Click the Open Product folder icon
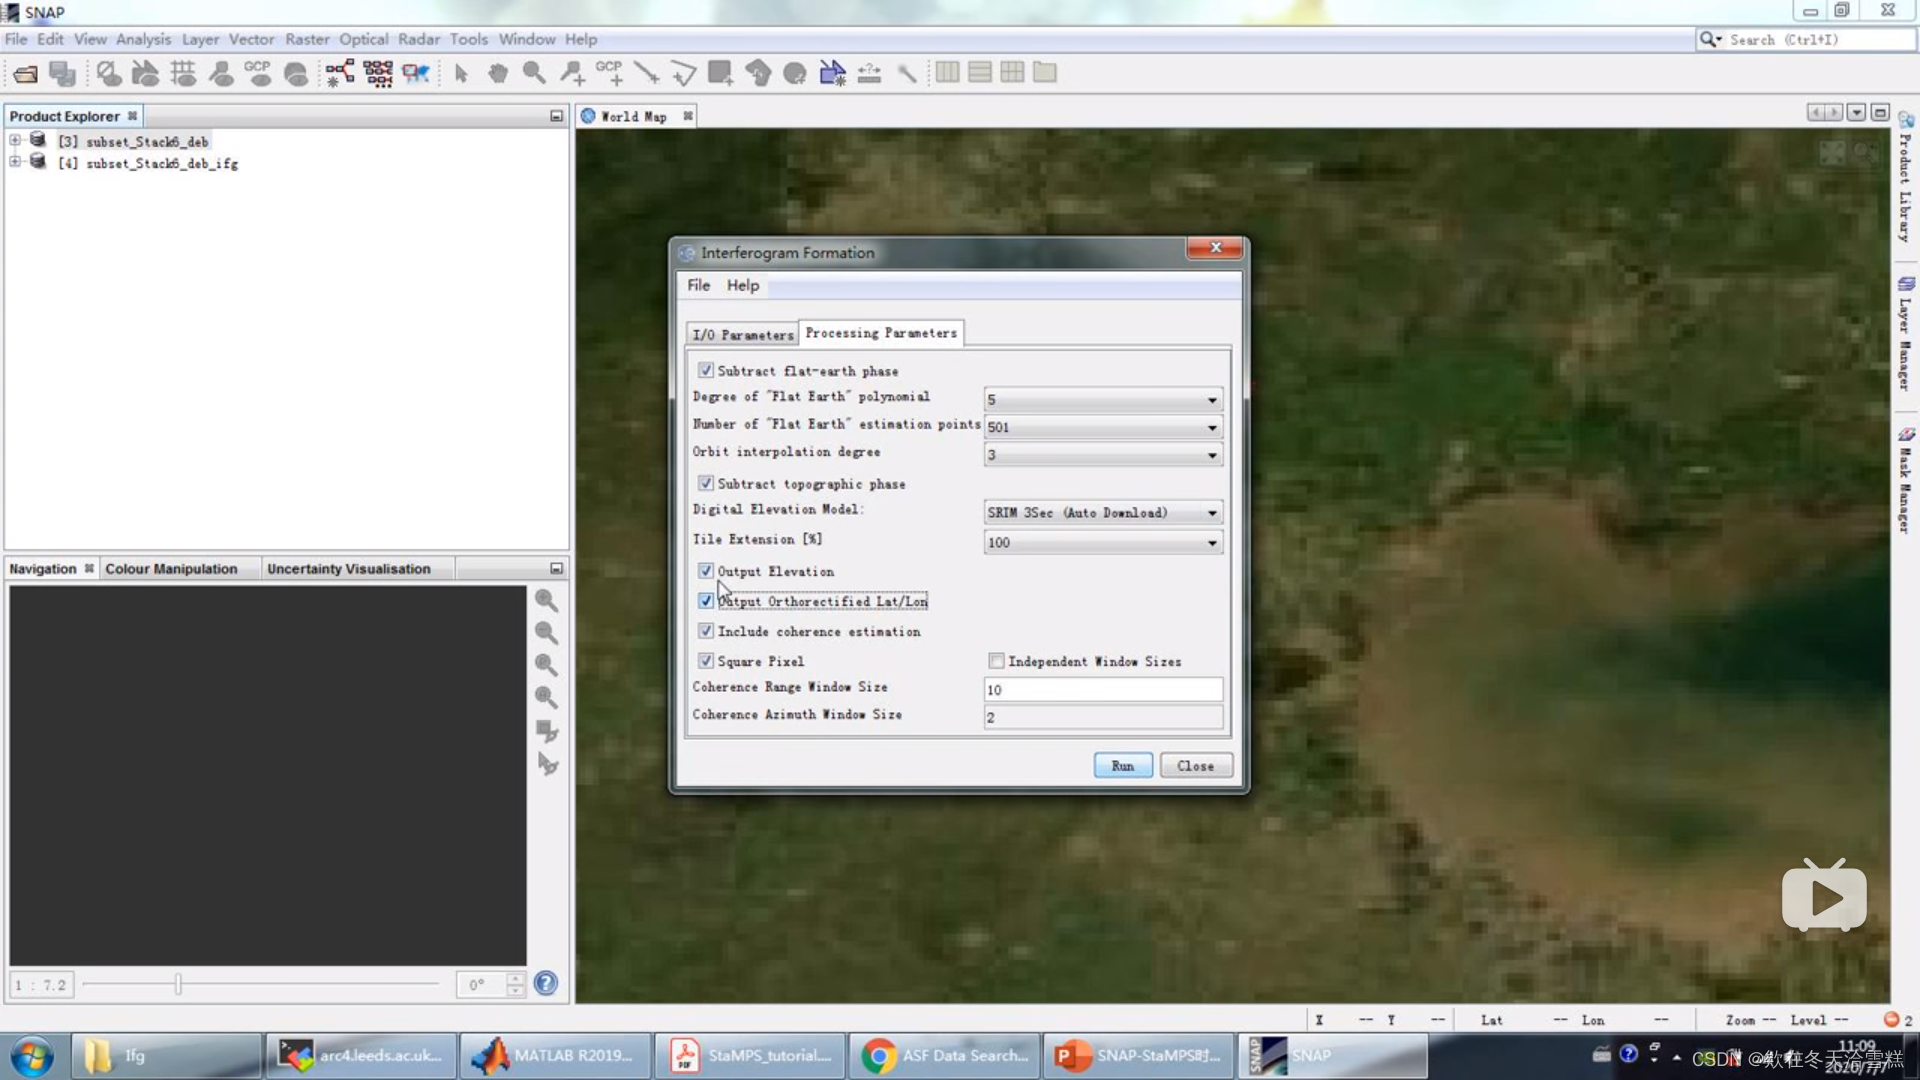This screenshot has height=1080, width=1920. click(x=25, y=73)
